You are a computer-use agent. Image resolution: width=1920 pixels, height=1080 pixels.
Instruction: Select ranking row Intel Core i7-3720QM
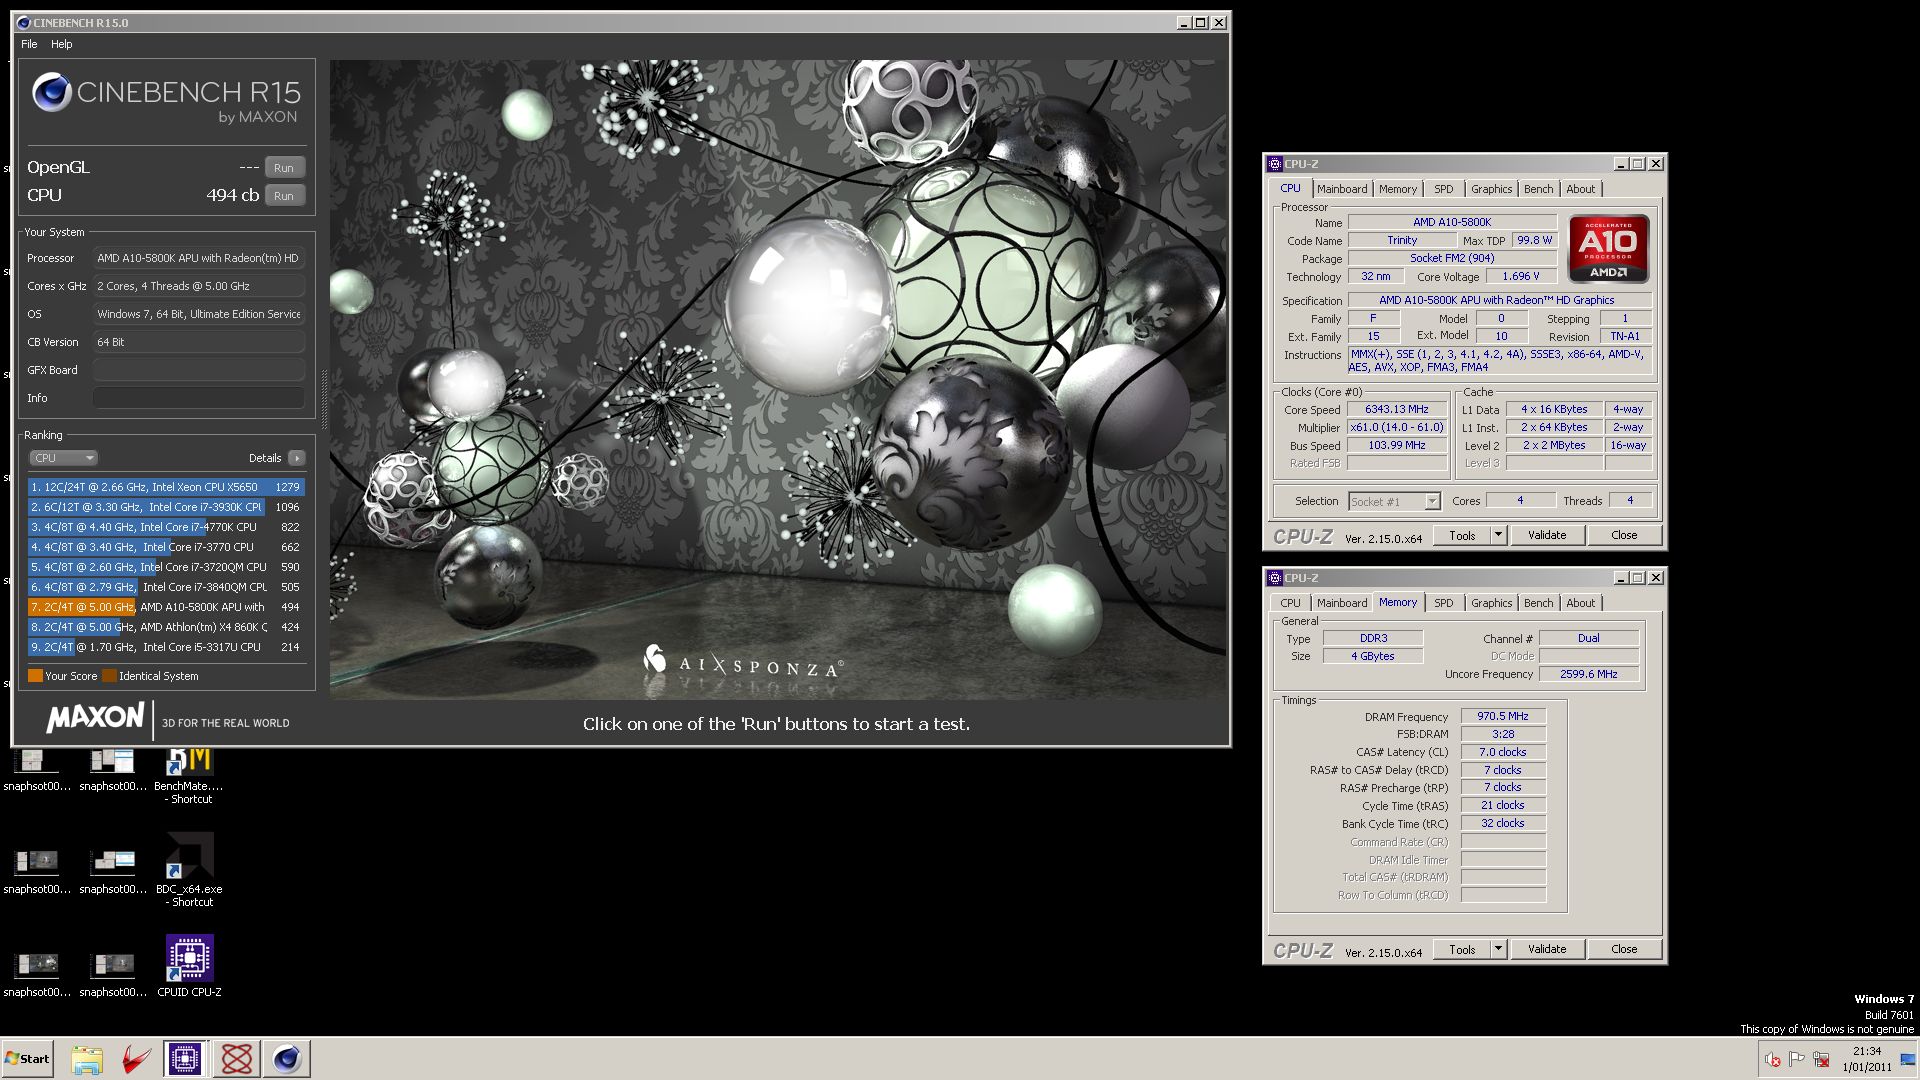166,567
